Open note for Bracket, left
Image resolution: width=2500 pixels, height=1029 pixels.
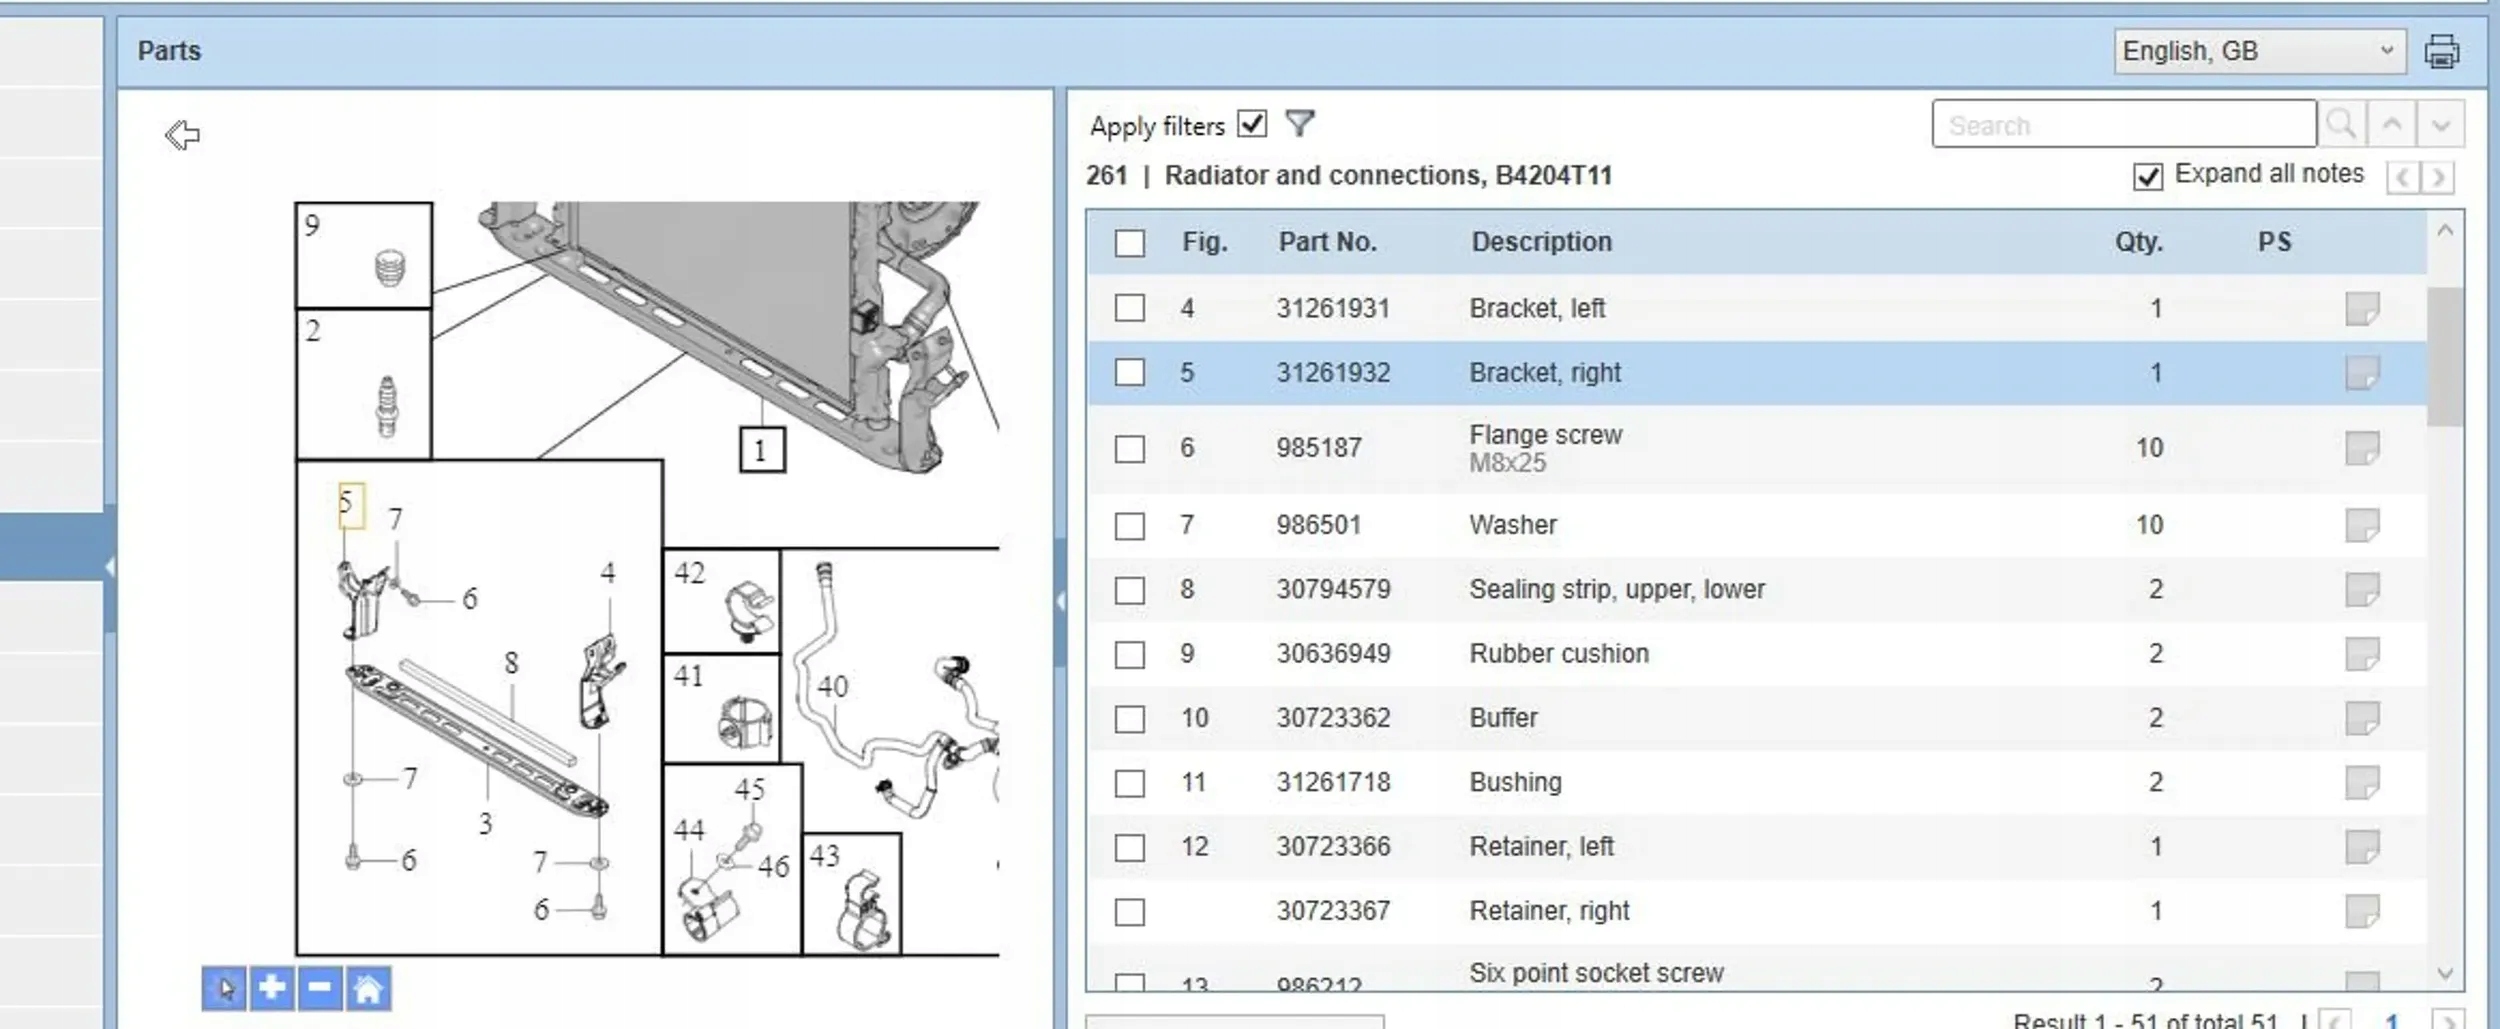(2361, 308)
